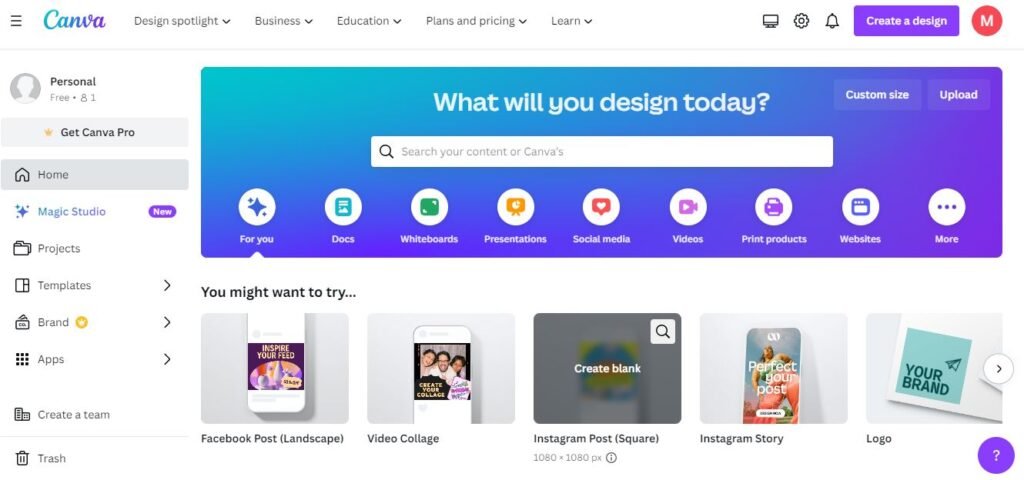The image size is (1024, 480).
Task: Open the settings gear icon
Action: click(801, 21)
